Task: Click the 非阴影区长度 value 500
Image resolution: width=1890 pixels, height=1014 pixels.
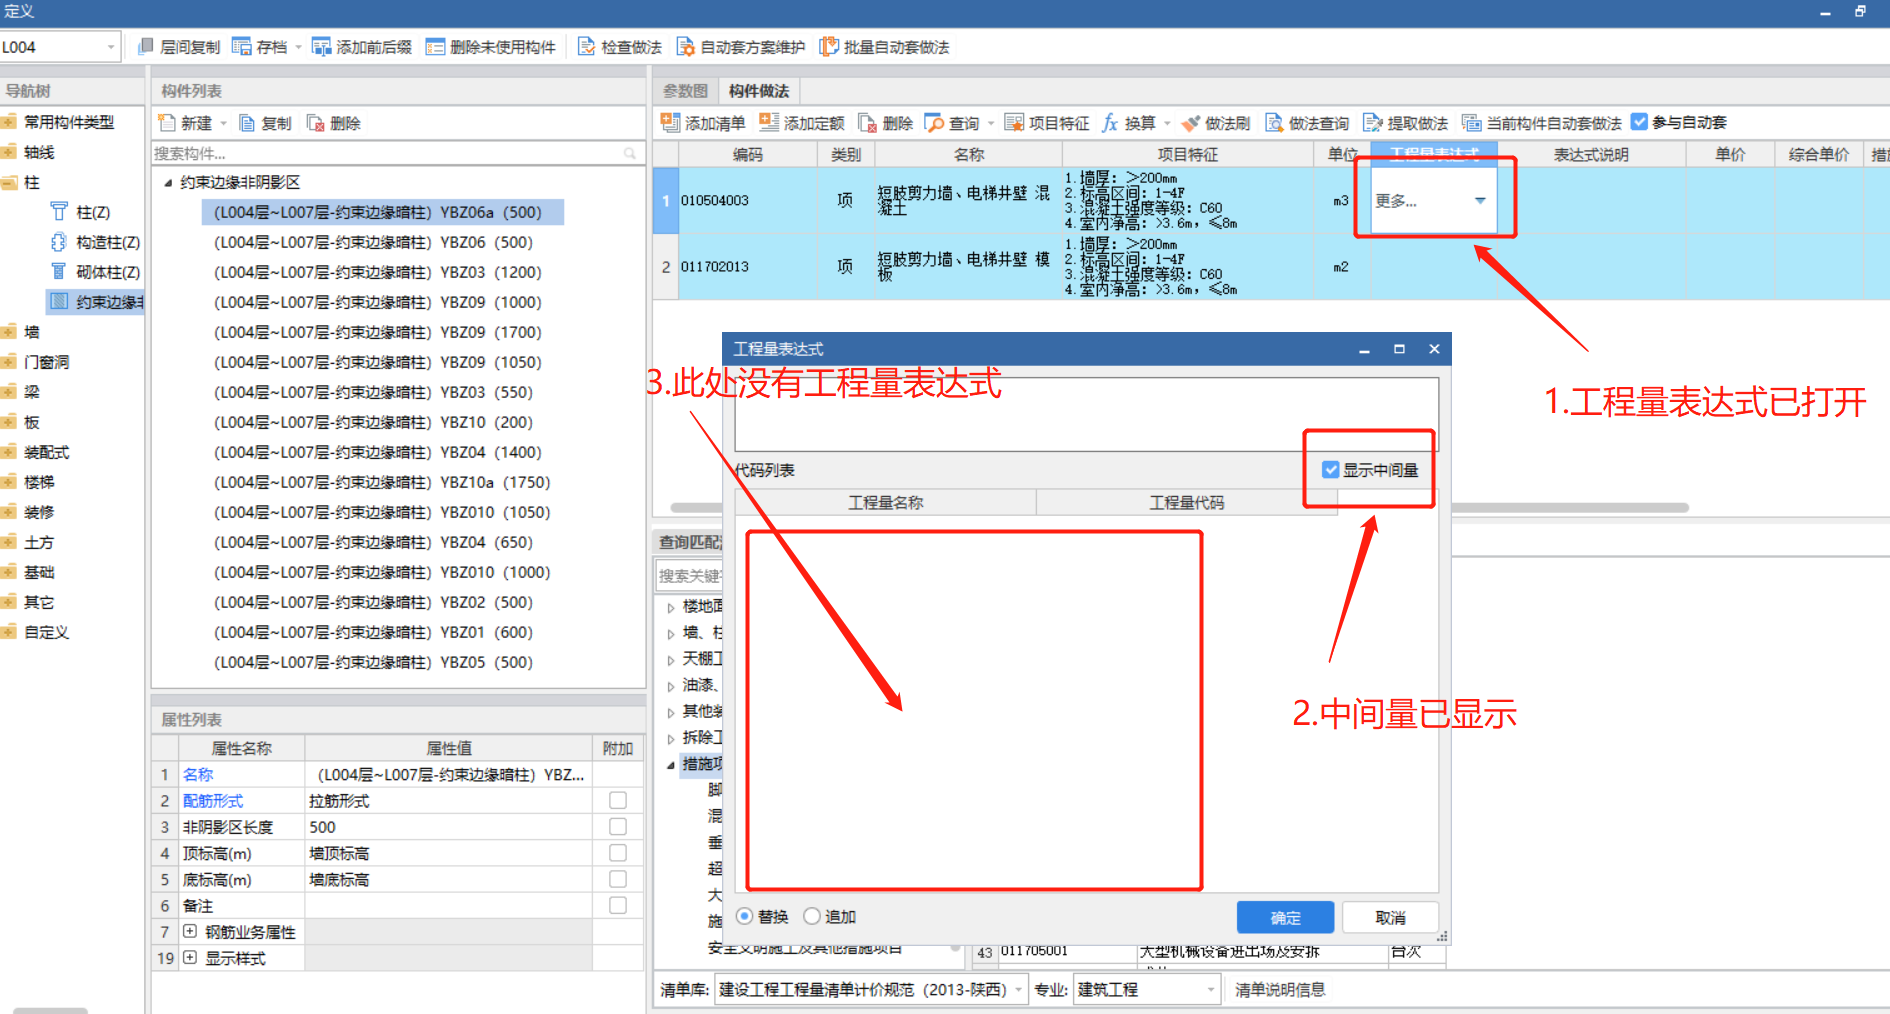Action: tap(448, 827)
